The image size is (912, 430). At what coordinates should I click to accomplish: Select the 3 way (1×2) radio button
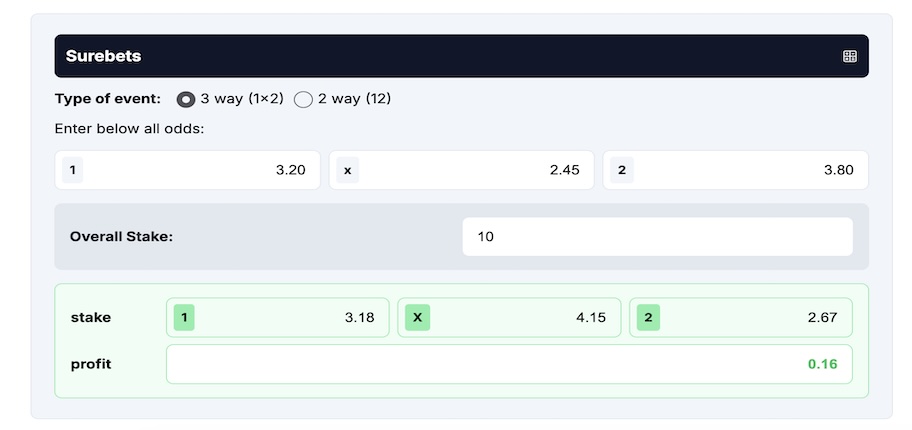(186, 99)
